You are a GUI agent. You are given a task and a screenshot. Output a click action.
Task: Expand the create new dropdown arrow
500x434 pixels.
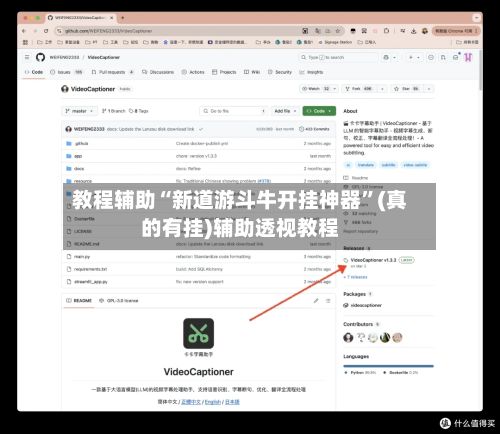tap(418, 57)
